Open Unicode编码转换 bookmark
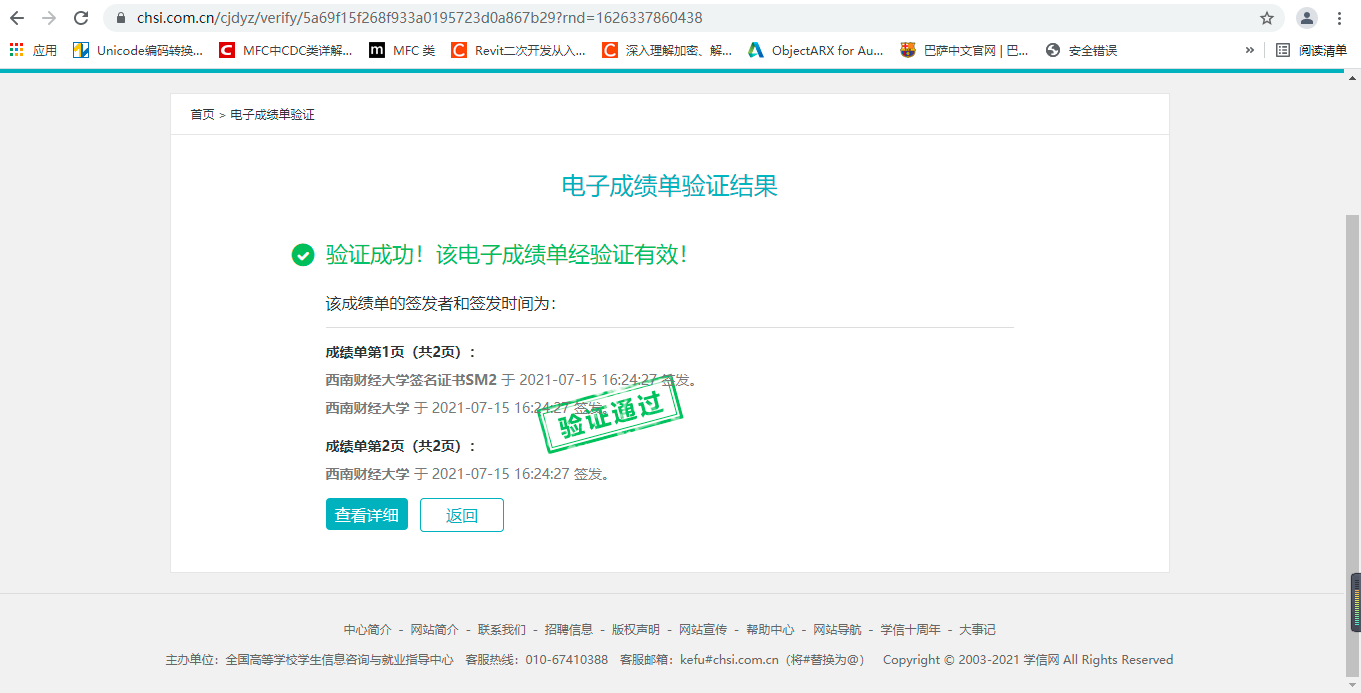The height and width of the screenshot is (693, 1361). coord(138,50)
